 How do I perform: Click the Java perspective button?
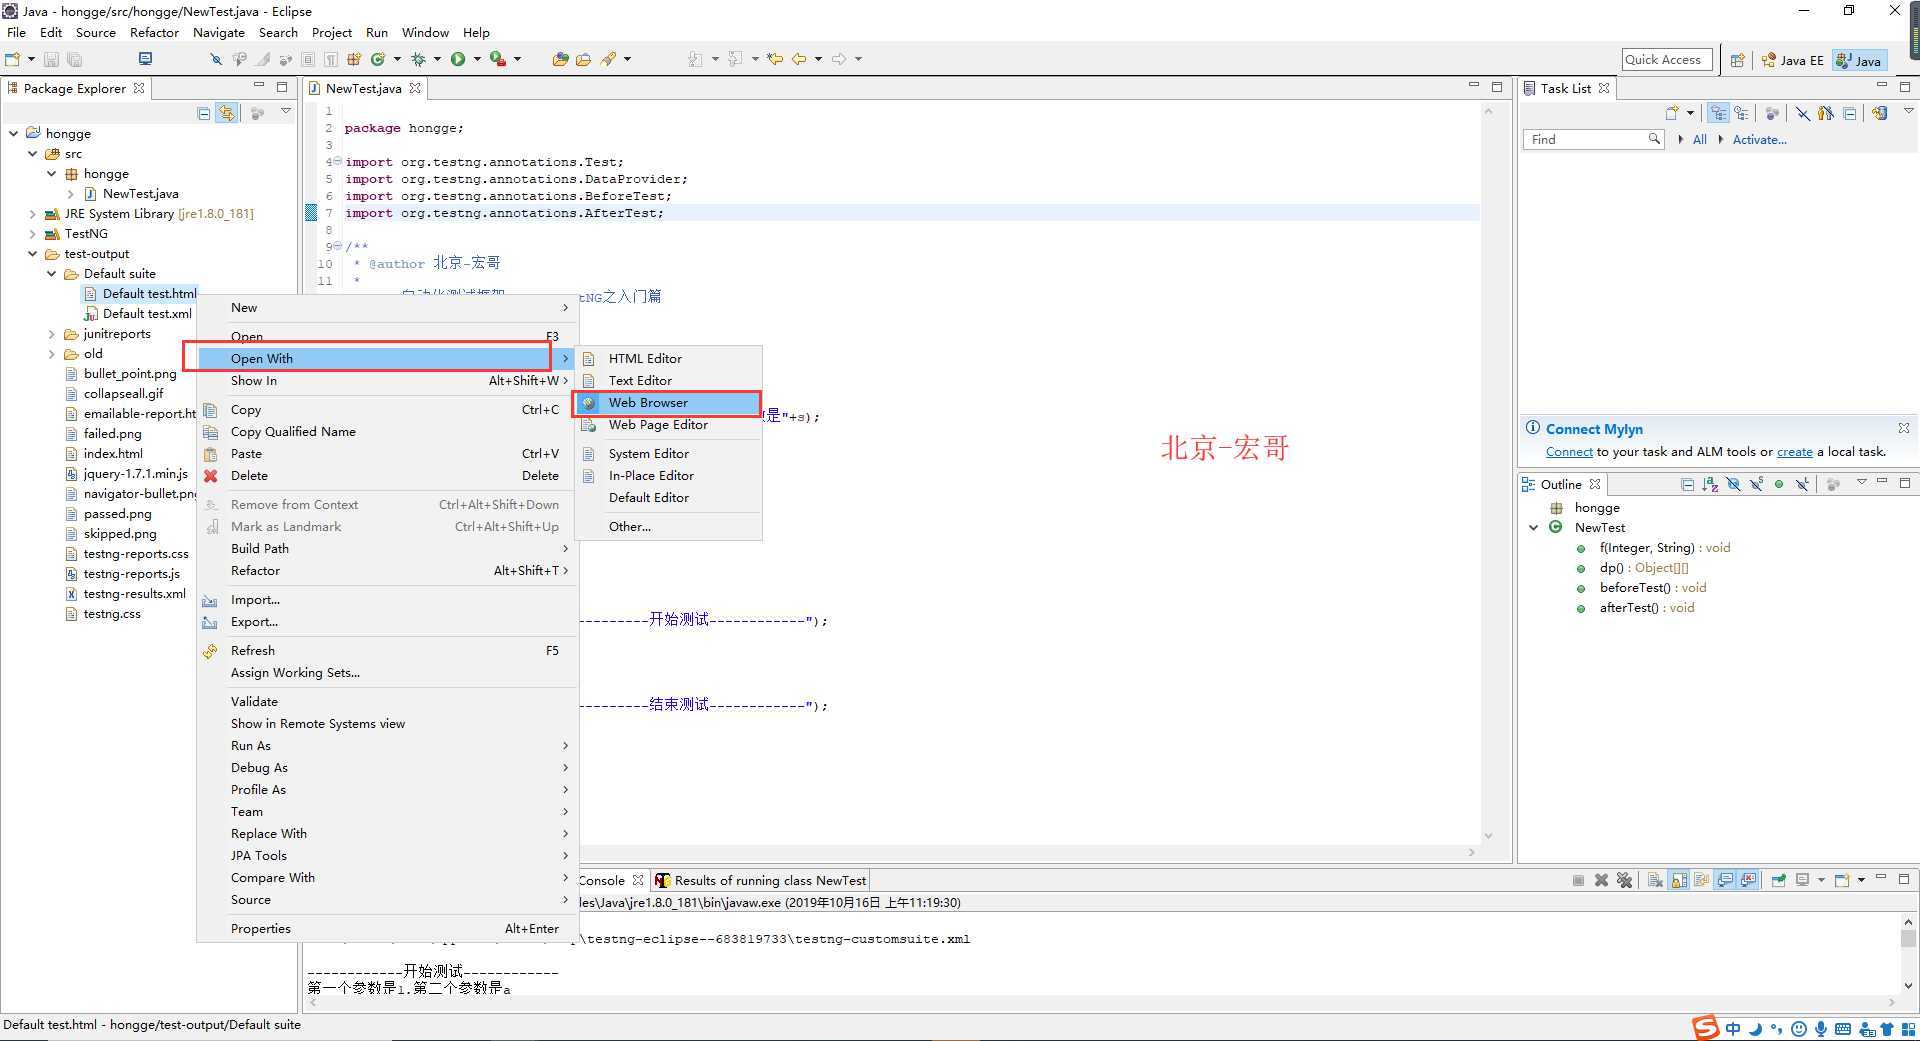click(1859, 60)
